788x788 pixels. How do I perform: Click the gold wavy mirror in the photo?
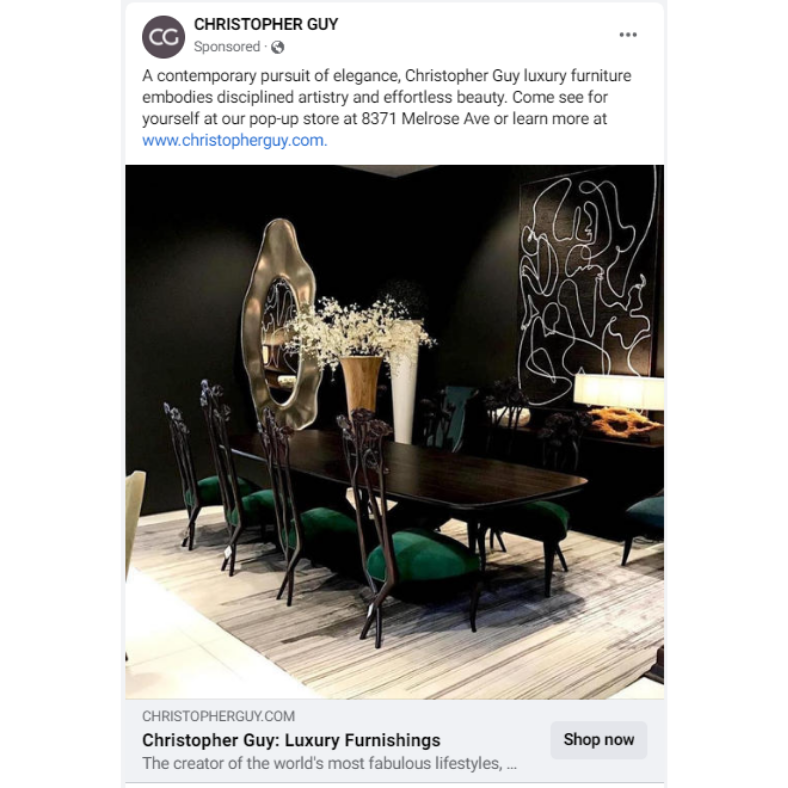[280, 324]
